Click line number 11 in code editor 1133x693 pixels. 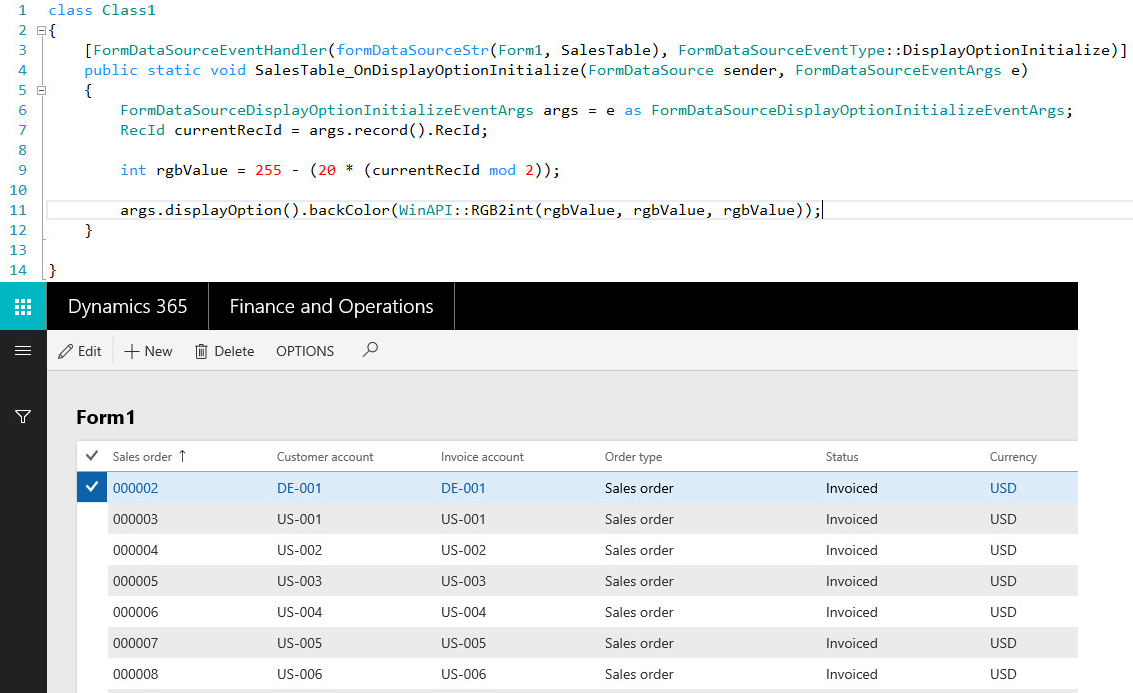(x=18, y=210)
